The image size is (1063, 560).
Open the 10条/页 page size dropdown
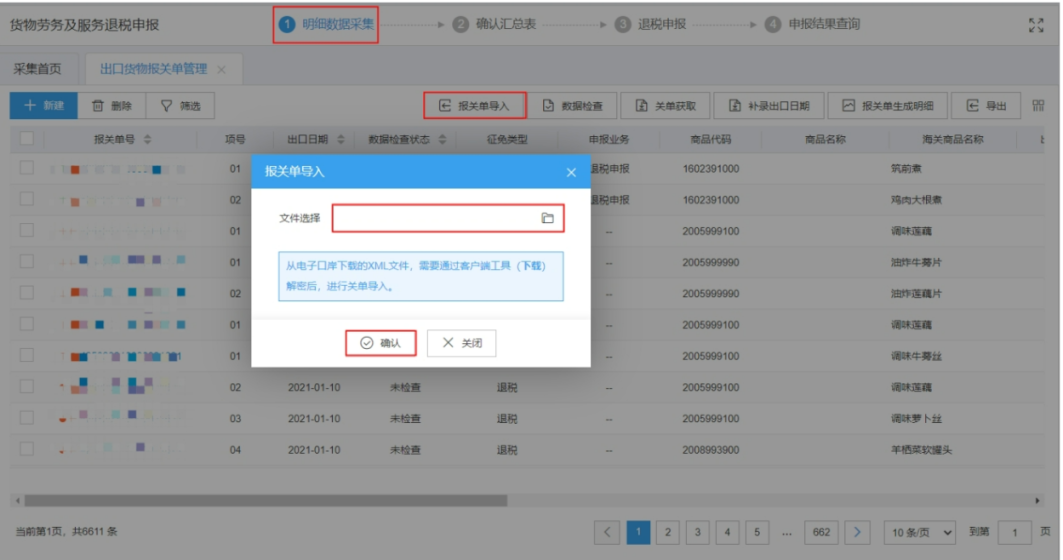(x=922, y=533)
